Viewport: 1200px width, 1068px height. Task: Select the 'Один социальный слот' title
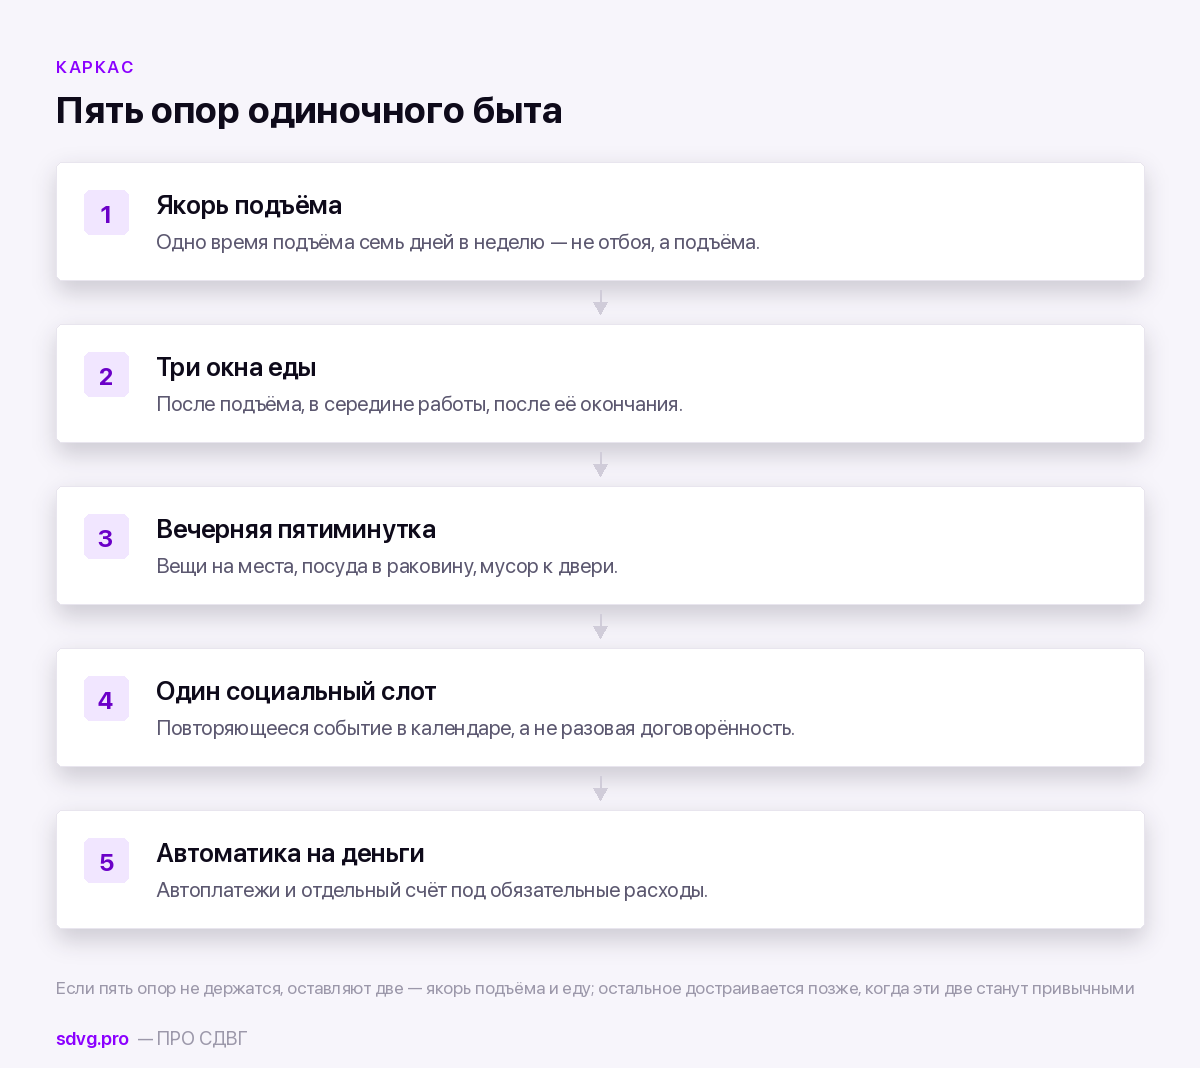click(296, 691)
